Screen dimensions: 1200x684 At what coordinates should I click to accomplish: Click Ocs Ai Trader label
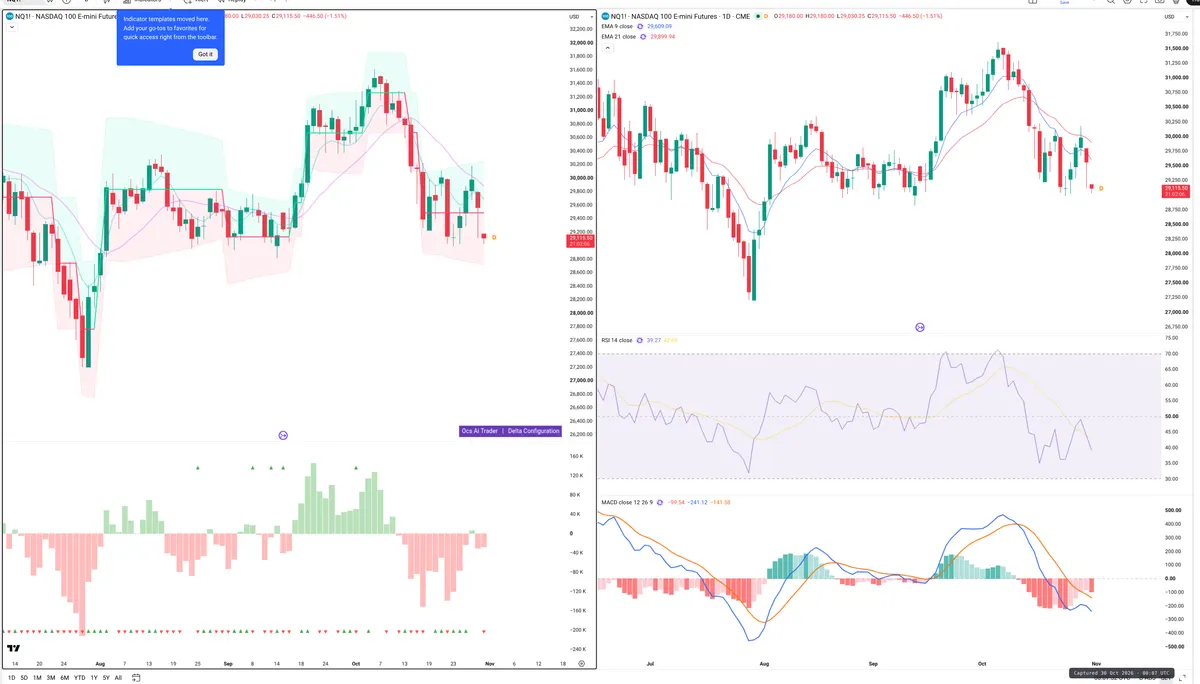coord(480,431)
